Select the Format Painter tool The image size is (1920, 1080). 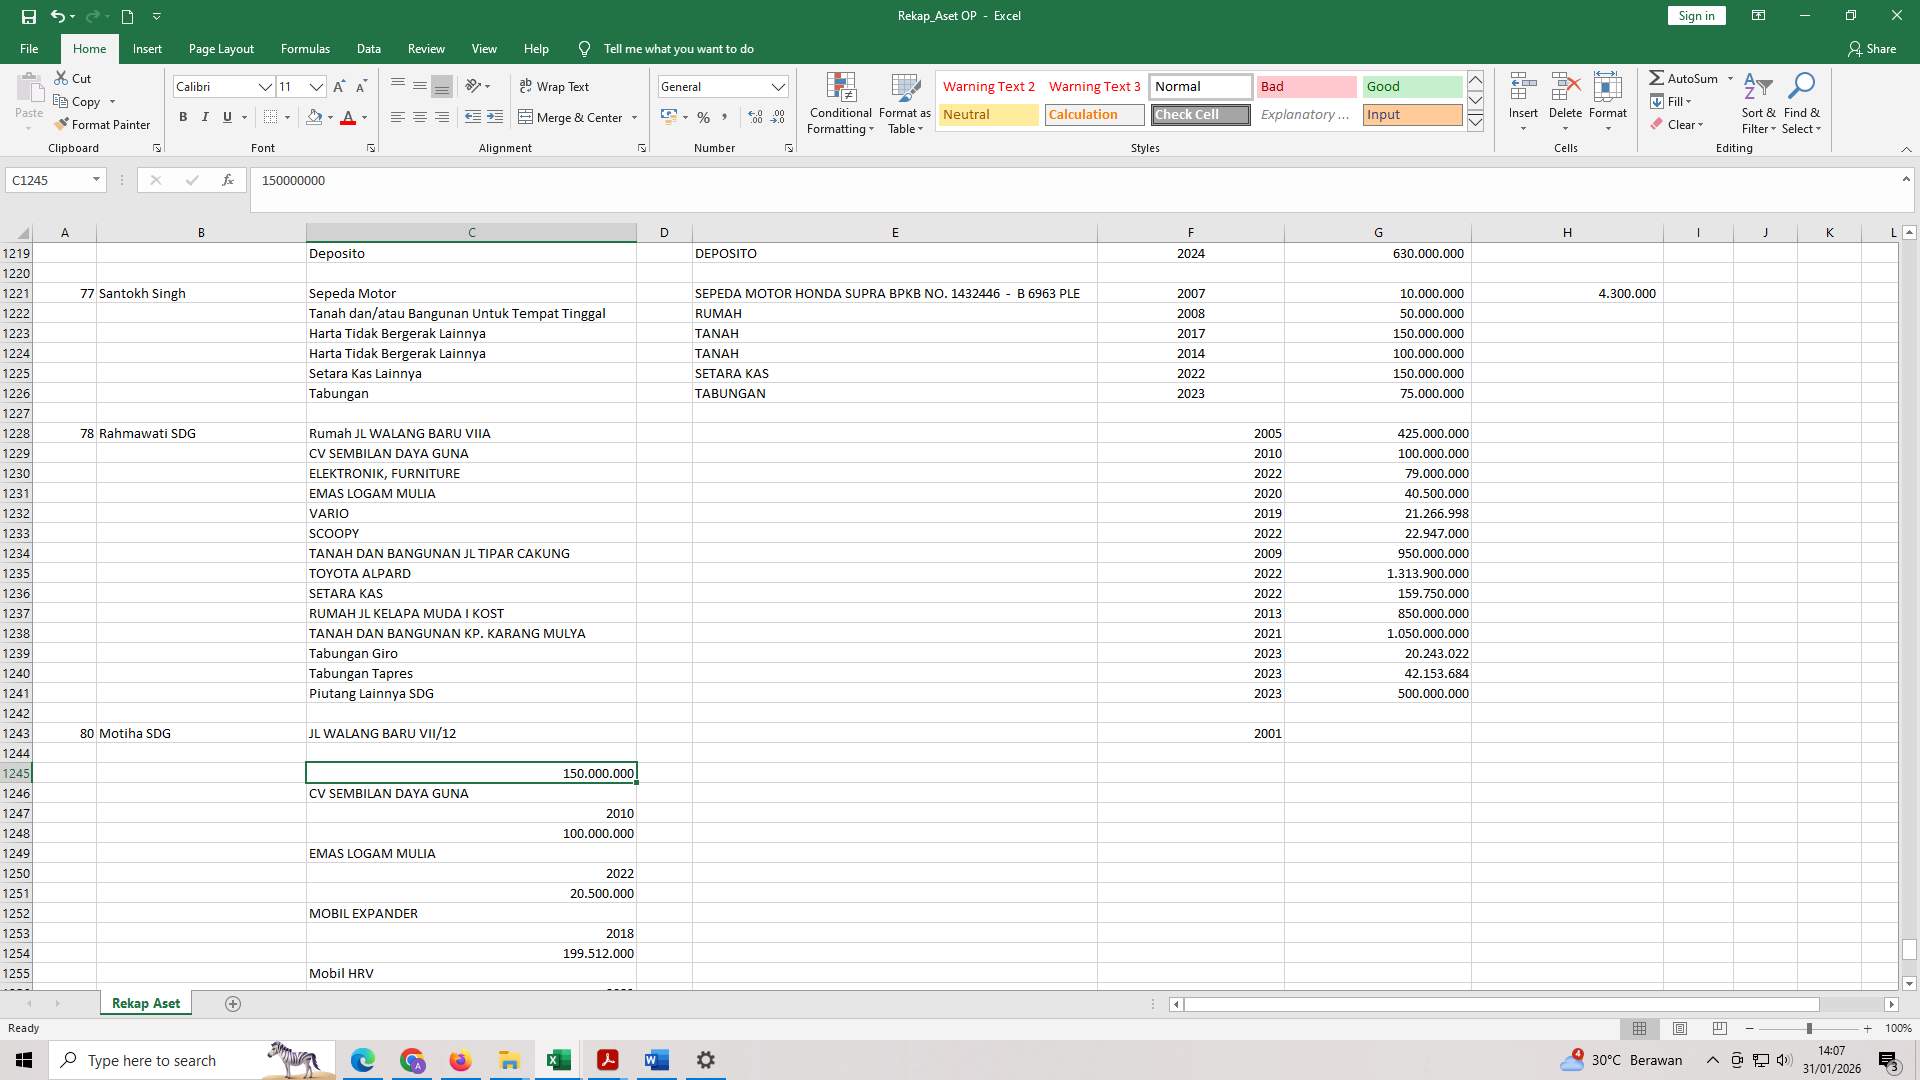103,124
